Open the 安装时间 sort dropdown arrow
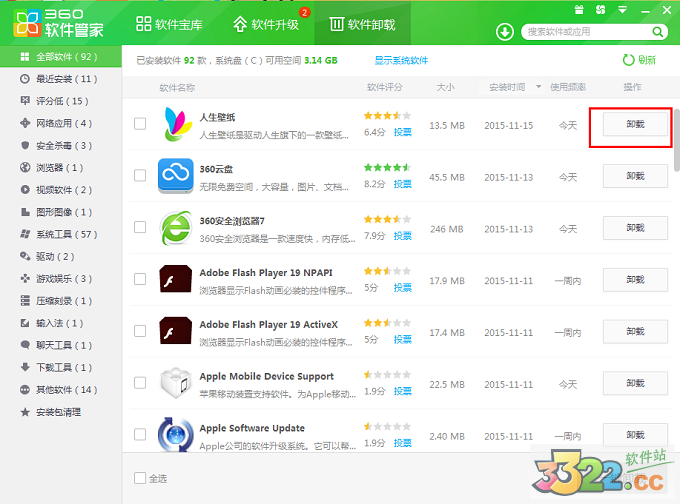The width and height of the screenshot is (680, 504). click(539, 87)
